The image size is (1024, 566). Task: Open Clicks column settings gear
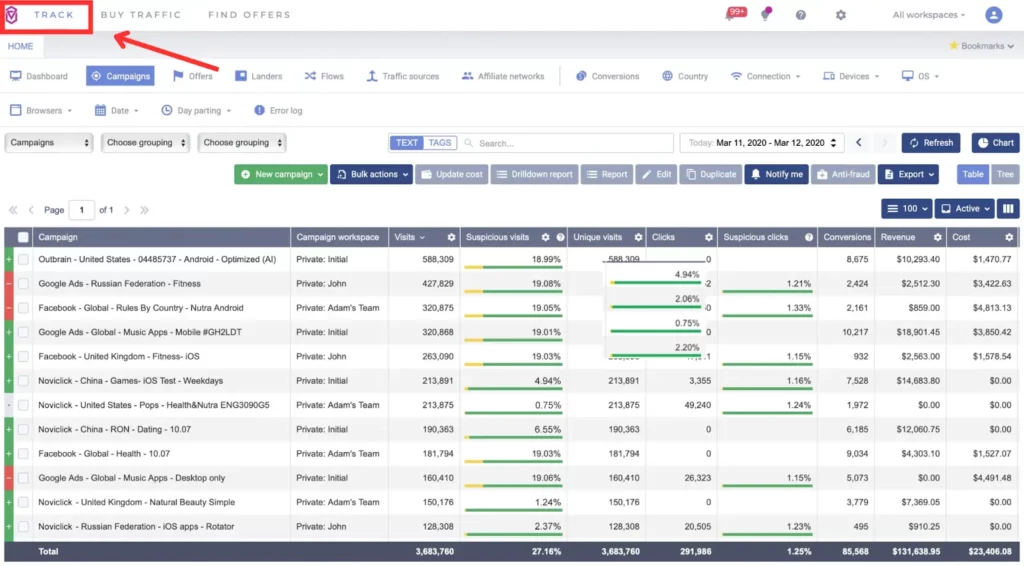(709, 237)
